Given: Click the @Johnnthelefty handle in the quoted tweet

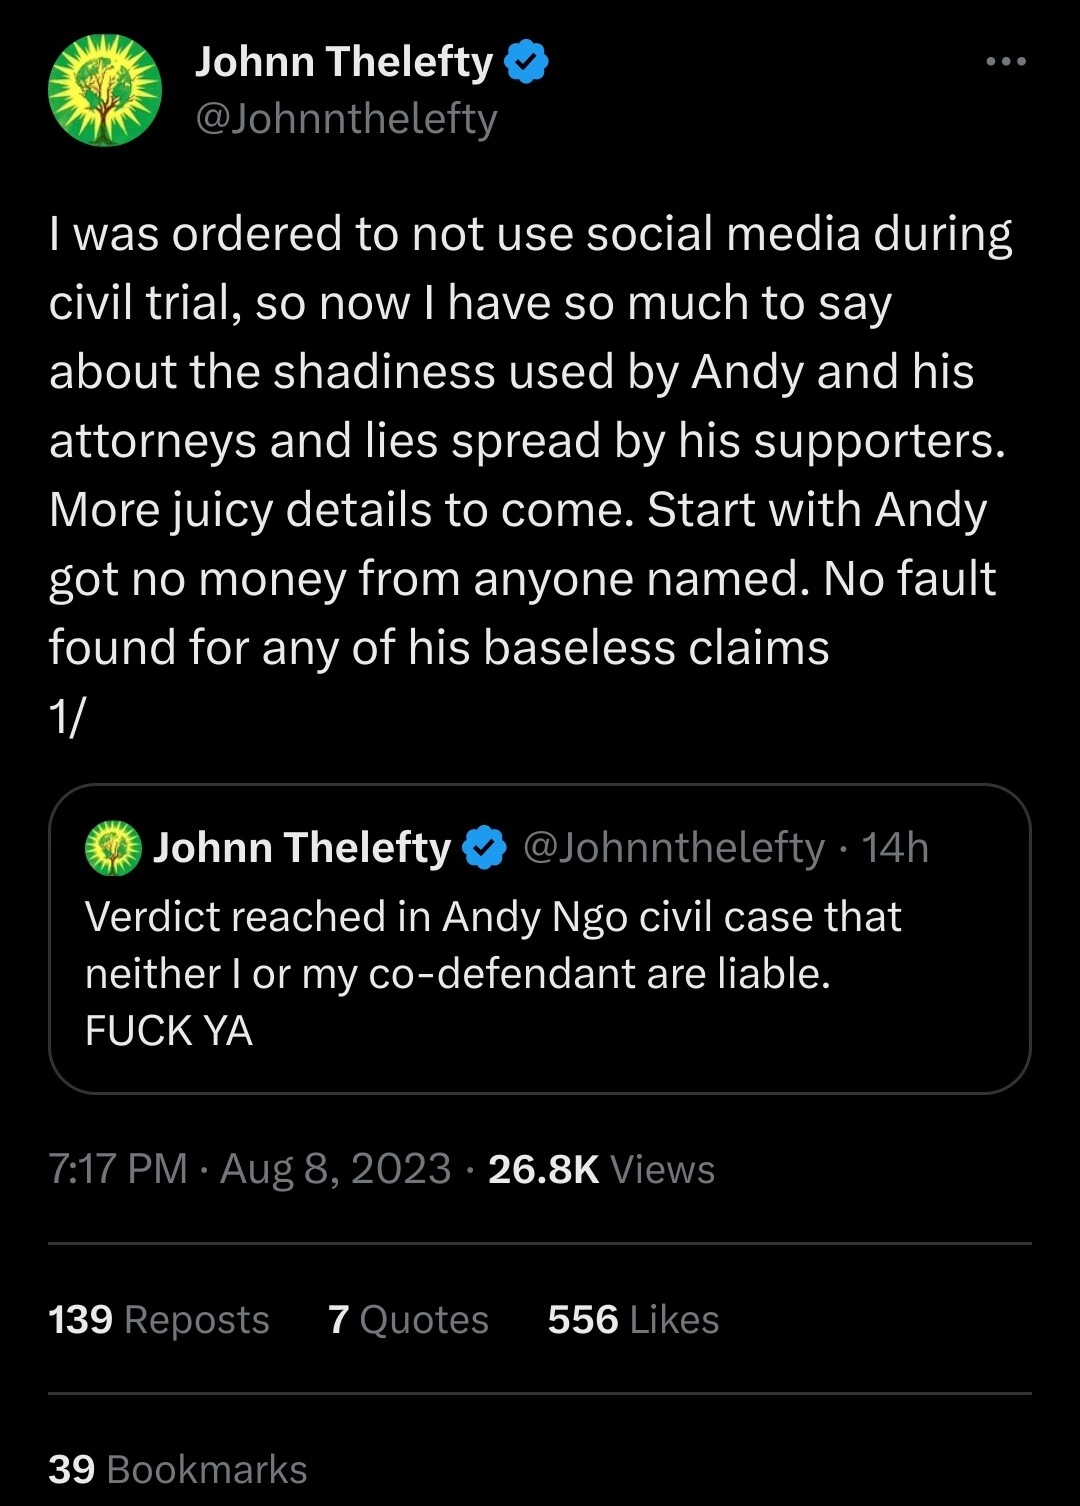Looking at the screenshot, I should [673, 848].
